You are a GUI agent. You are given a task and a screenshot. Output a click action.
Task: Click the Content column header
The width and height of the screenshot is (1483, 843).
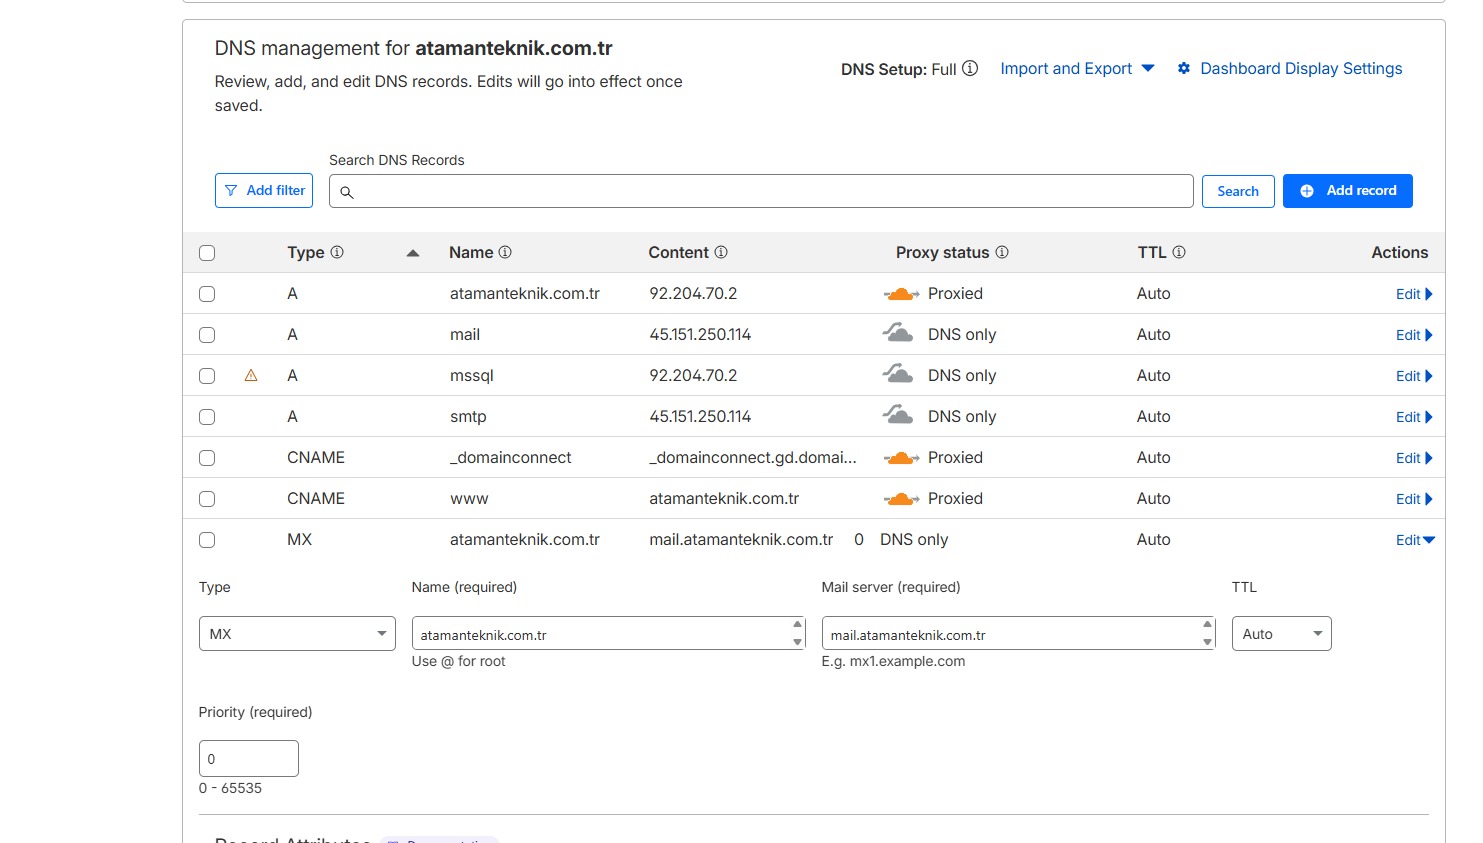coord(678,252)
